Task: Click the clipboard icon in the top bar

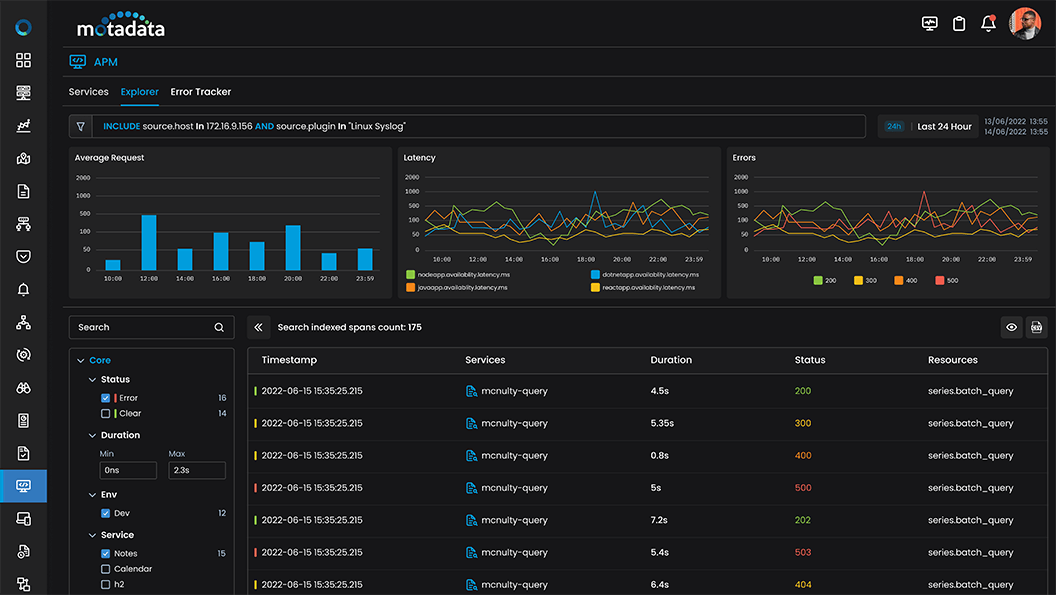Action: click(959, 23)
